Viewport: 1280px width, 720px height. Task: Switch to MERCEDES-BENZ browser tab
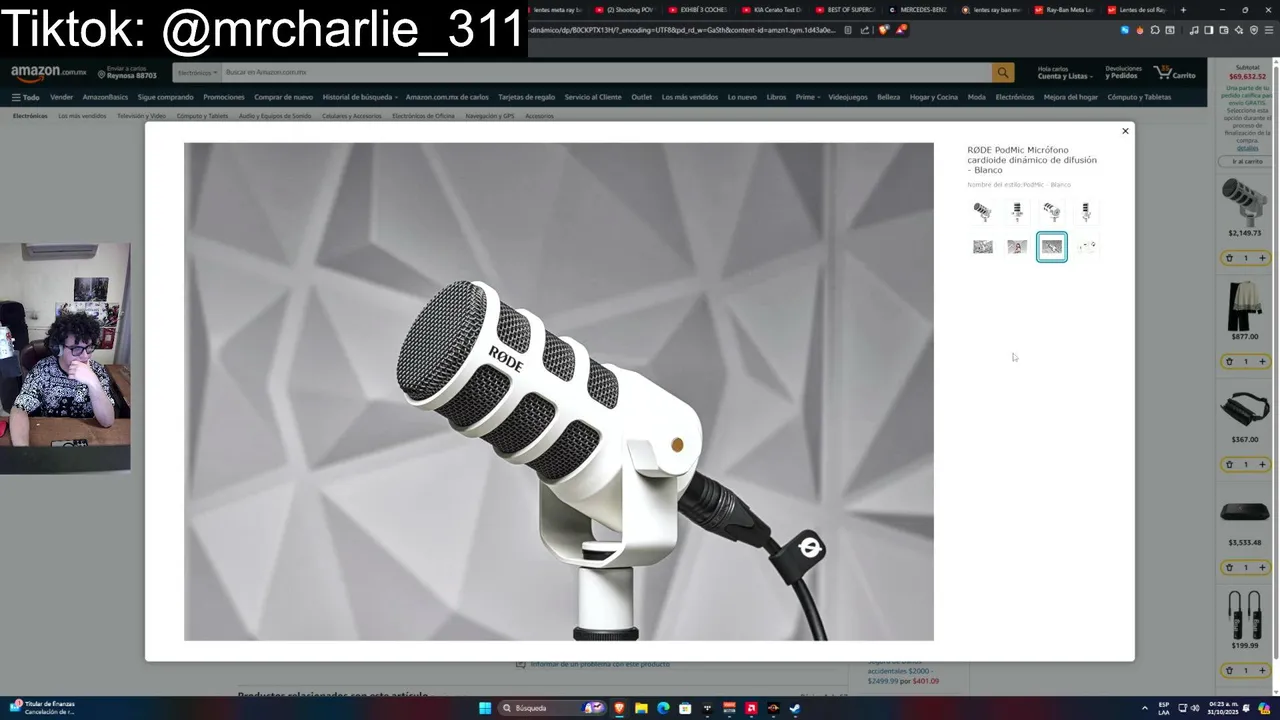click(x=919, y=10)
